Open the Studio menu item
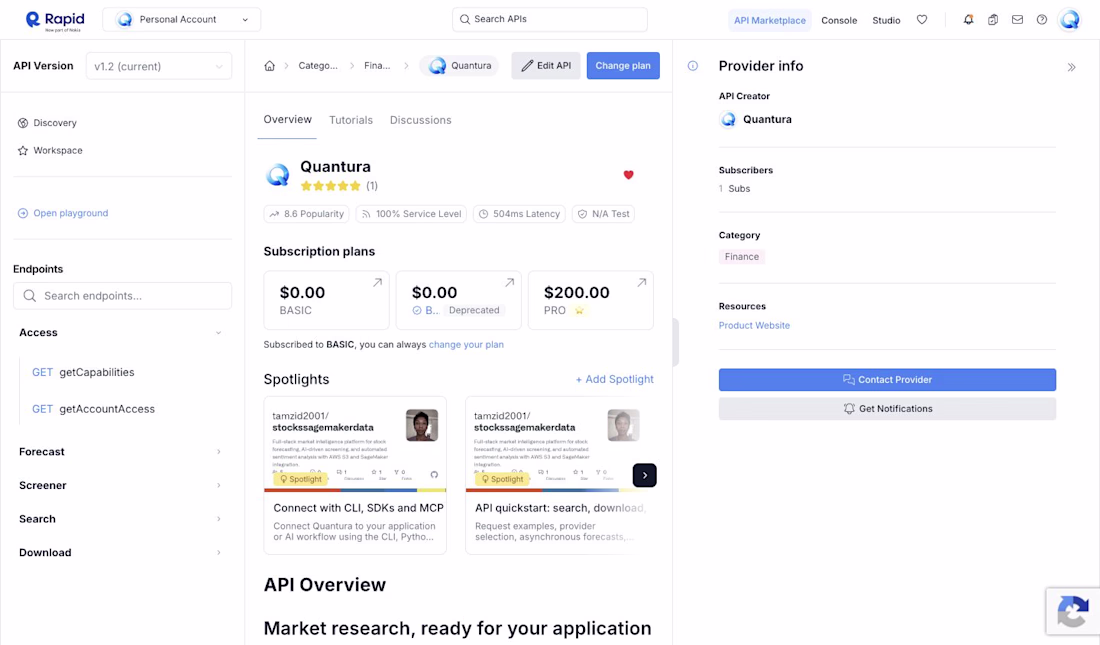The width and height of the screenshot is (1100, 645). tap(886, 20)
